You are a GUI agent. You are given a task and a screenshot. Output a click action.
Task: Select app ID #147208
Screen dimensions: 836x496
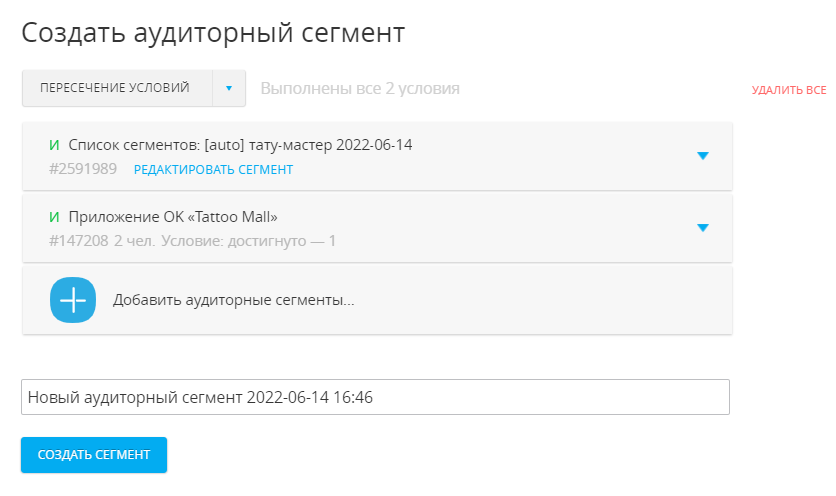(78, 241)
